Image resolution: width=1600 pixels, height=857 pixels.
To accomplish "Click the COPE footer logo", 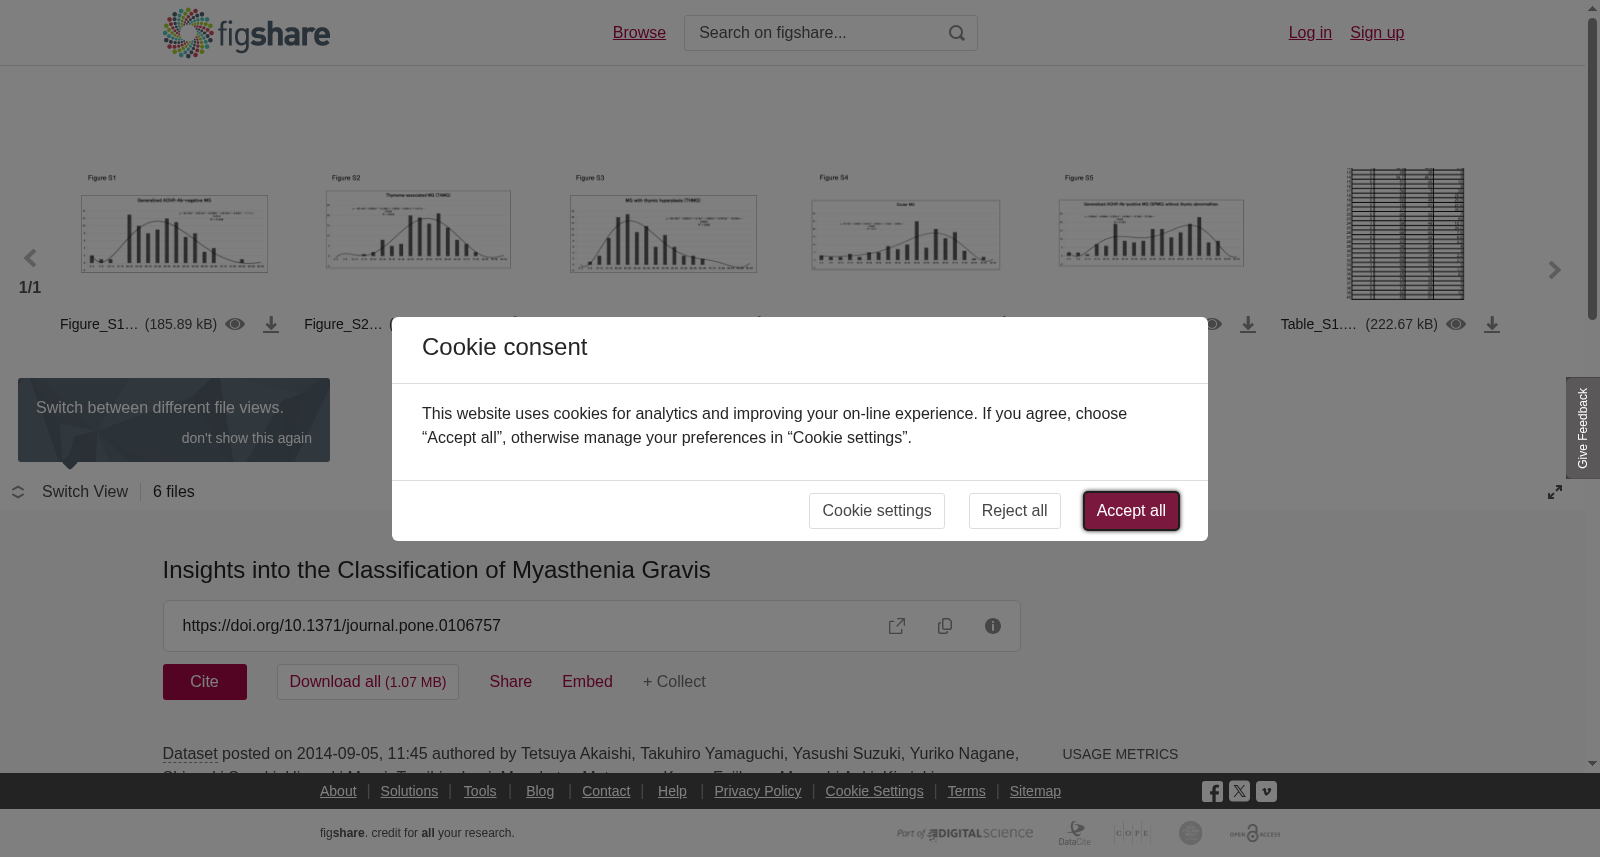I will click(1132, 833).
